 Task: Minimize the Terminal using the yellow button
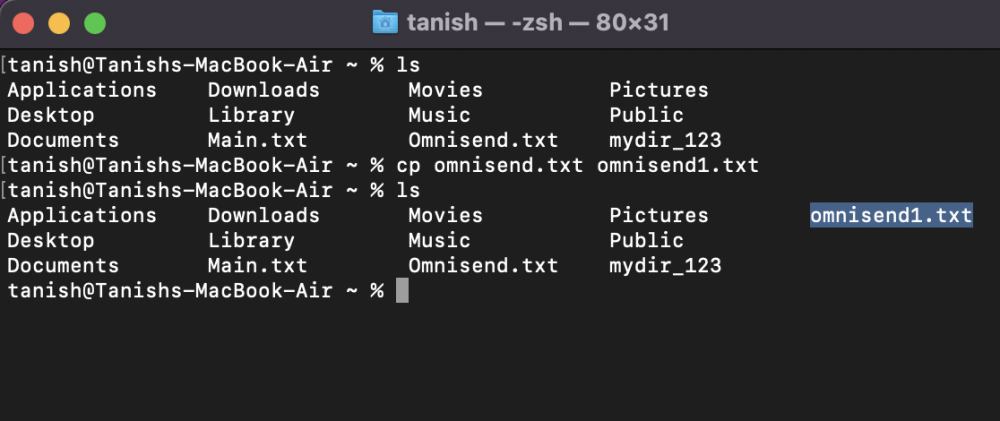point(59,22)
